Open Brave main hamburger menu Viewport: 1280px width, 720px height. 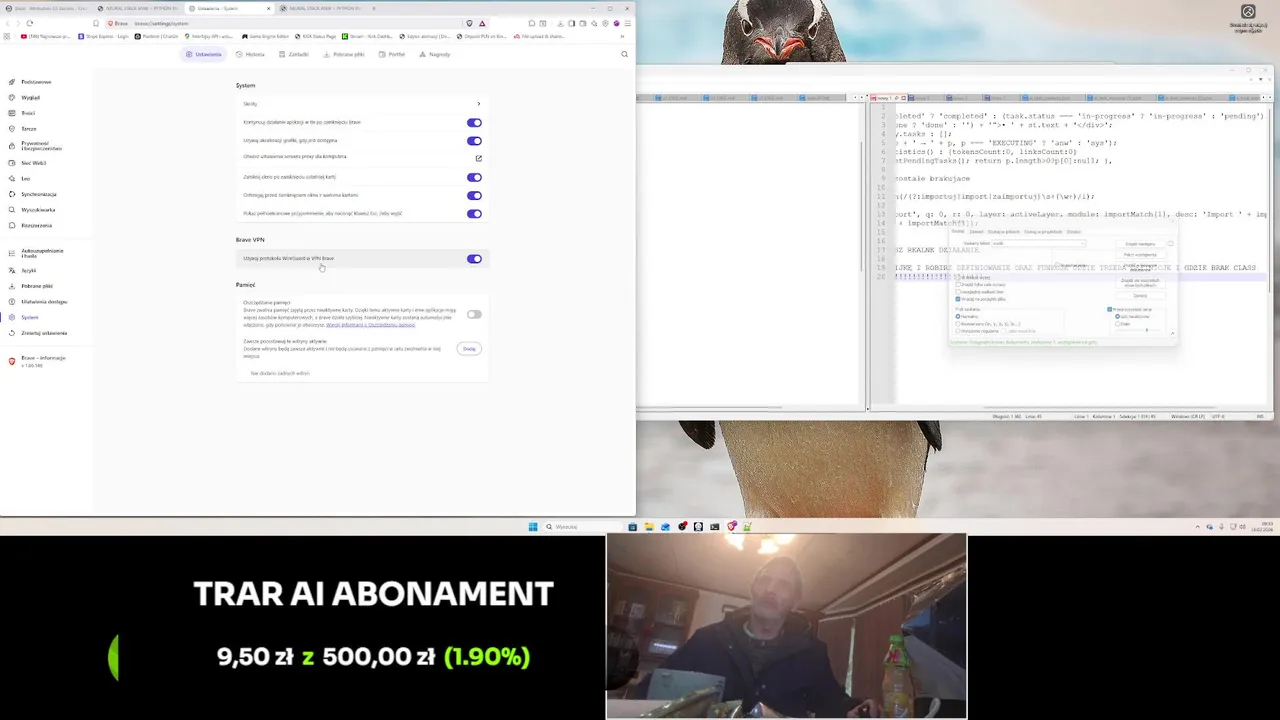coord(627,23)
